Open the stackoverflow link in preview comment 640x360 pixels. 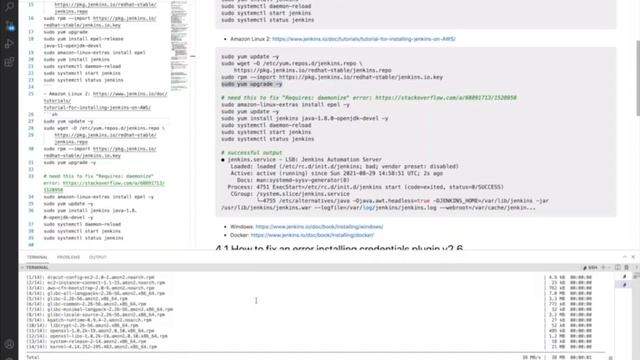click(446, 98)
